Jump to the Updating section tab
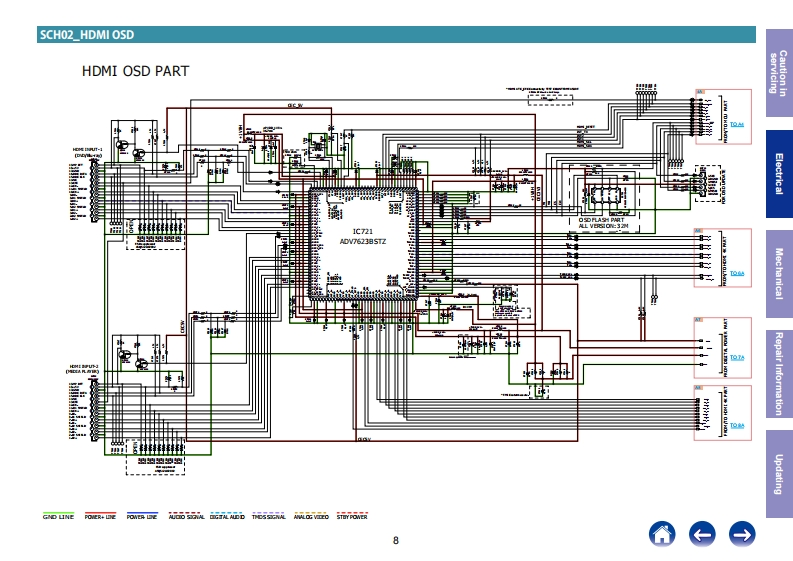The height and width of the screenshot is (561, 793). click(x=779, y=474)
